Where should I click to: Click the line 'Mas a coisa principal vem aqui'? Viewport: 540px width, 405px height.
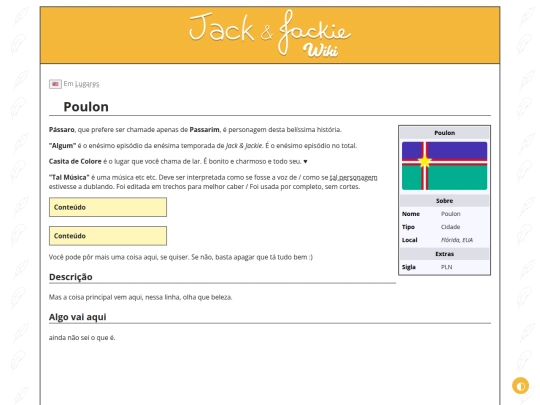tap(141, 297)
